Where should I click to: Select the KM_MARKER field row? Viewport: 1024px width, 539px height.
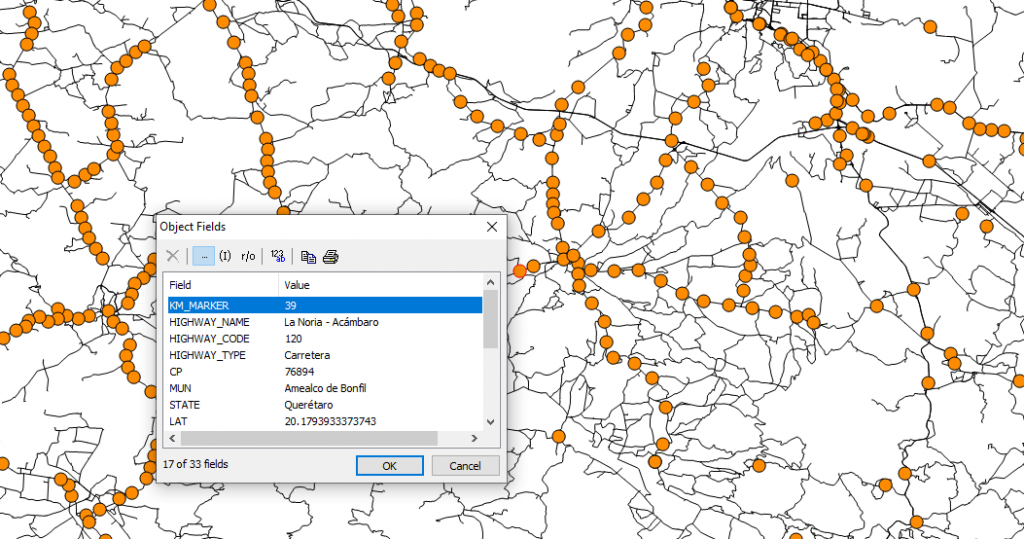pyautogui.click(x=325, y=305)
